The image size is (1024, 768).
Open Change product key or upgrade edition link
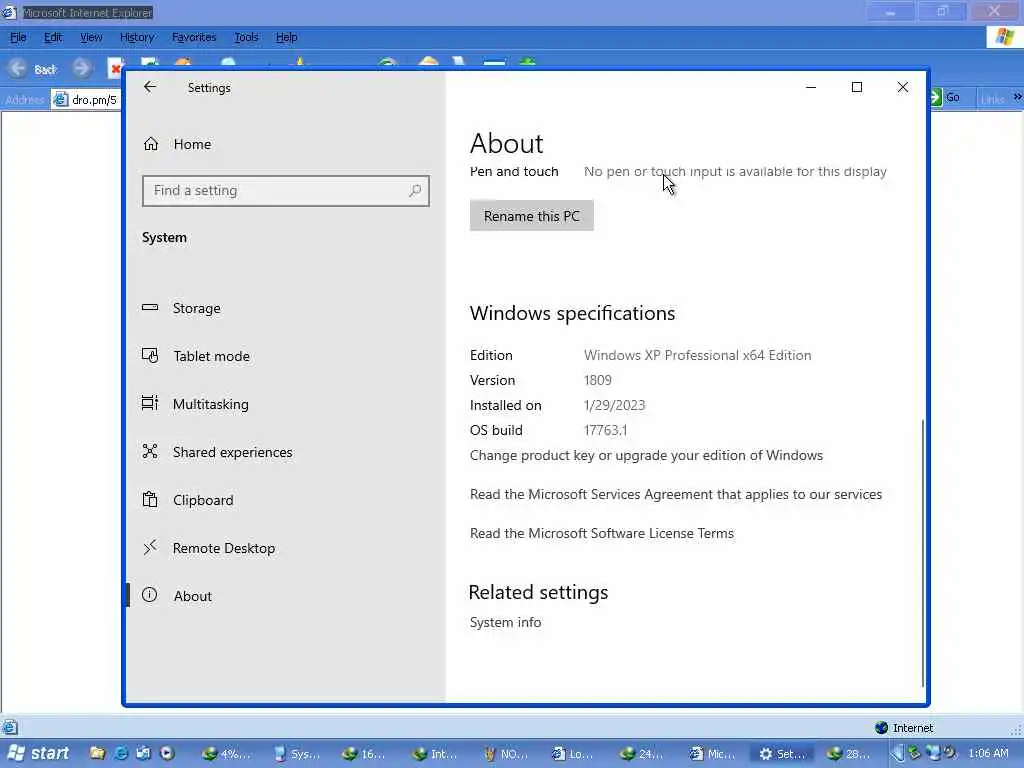(x=646, y=455)
